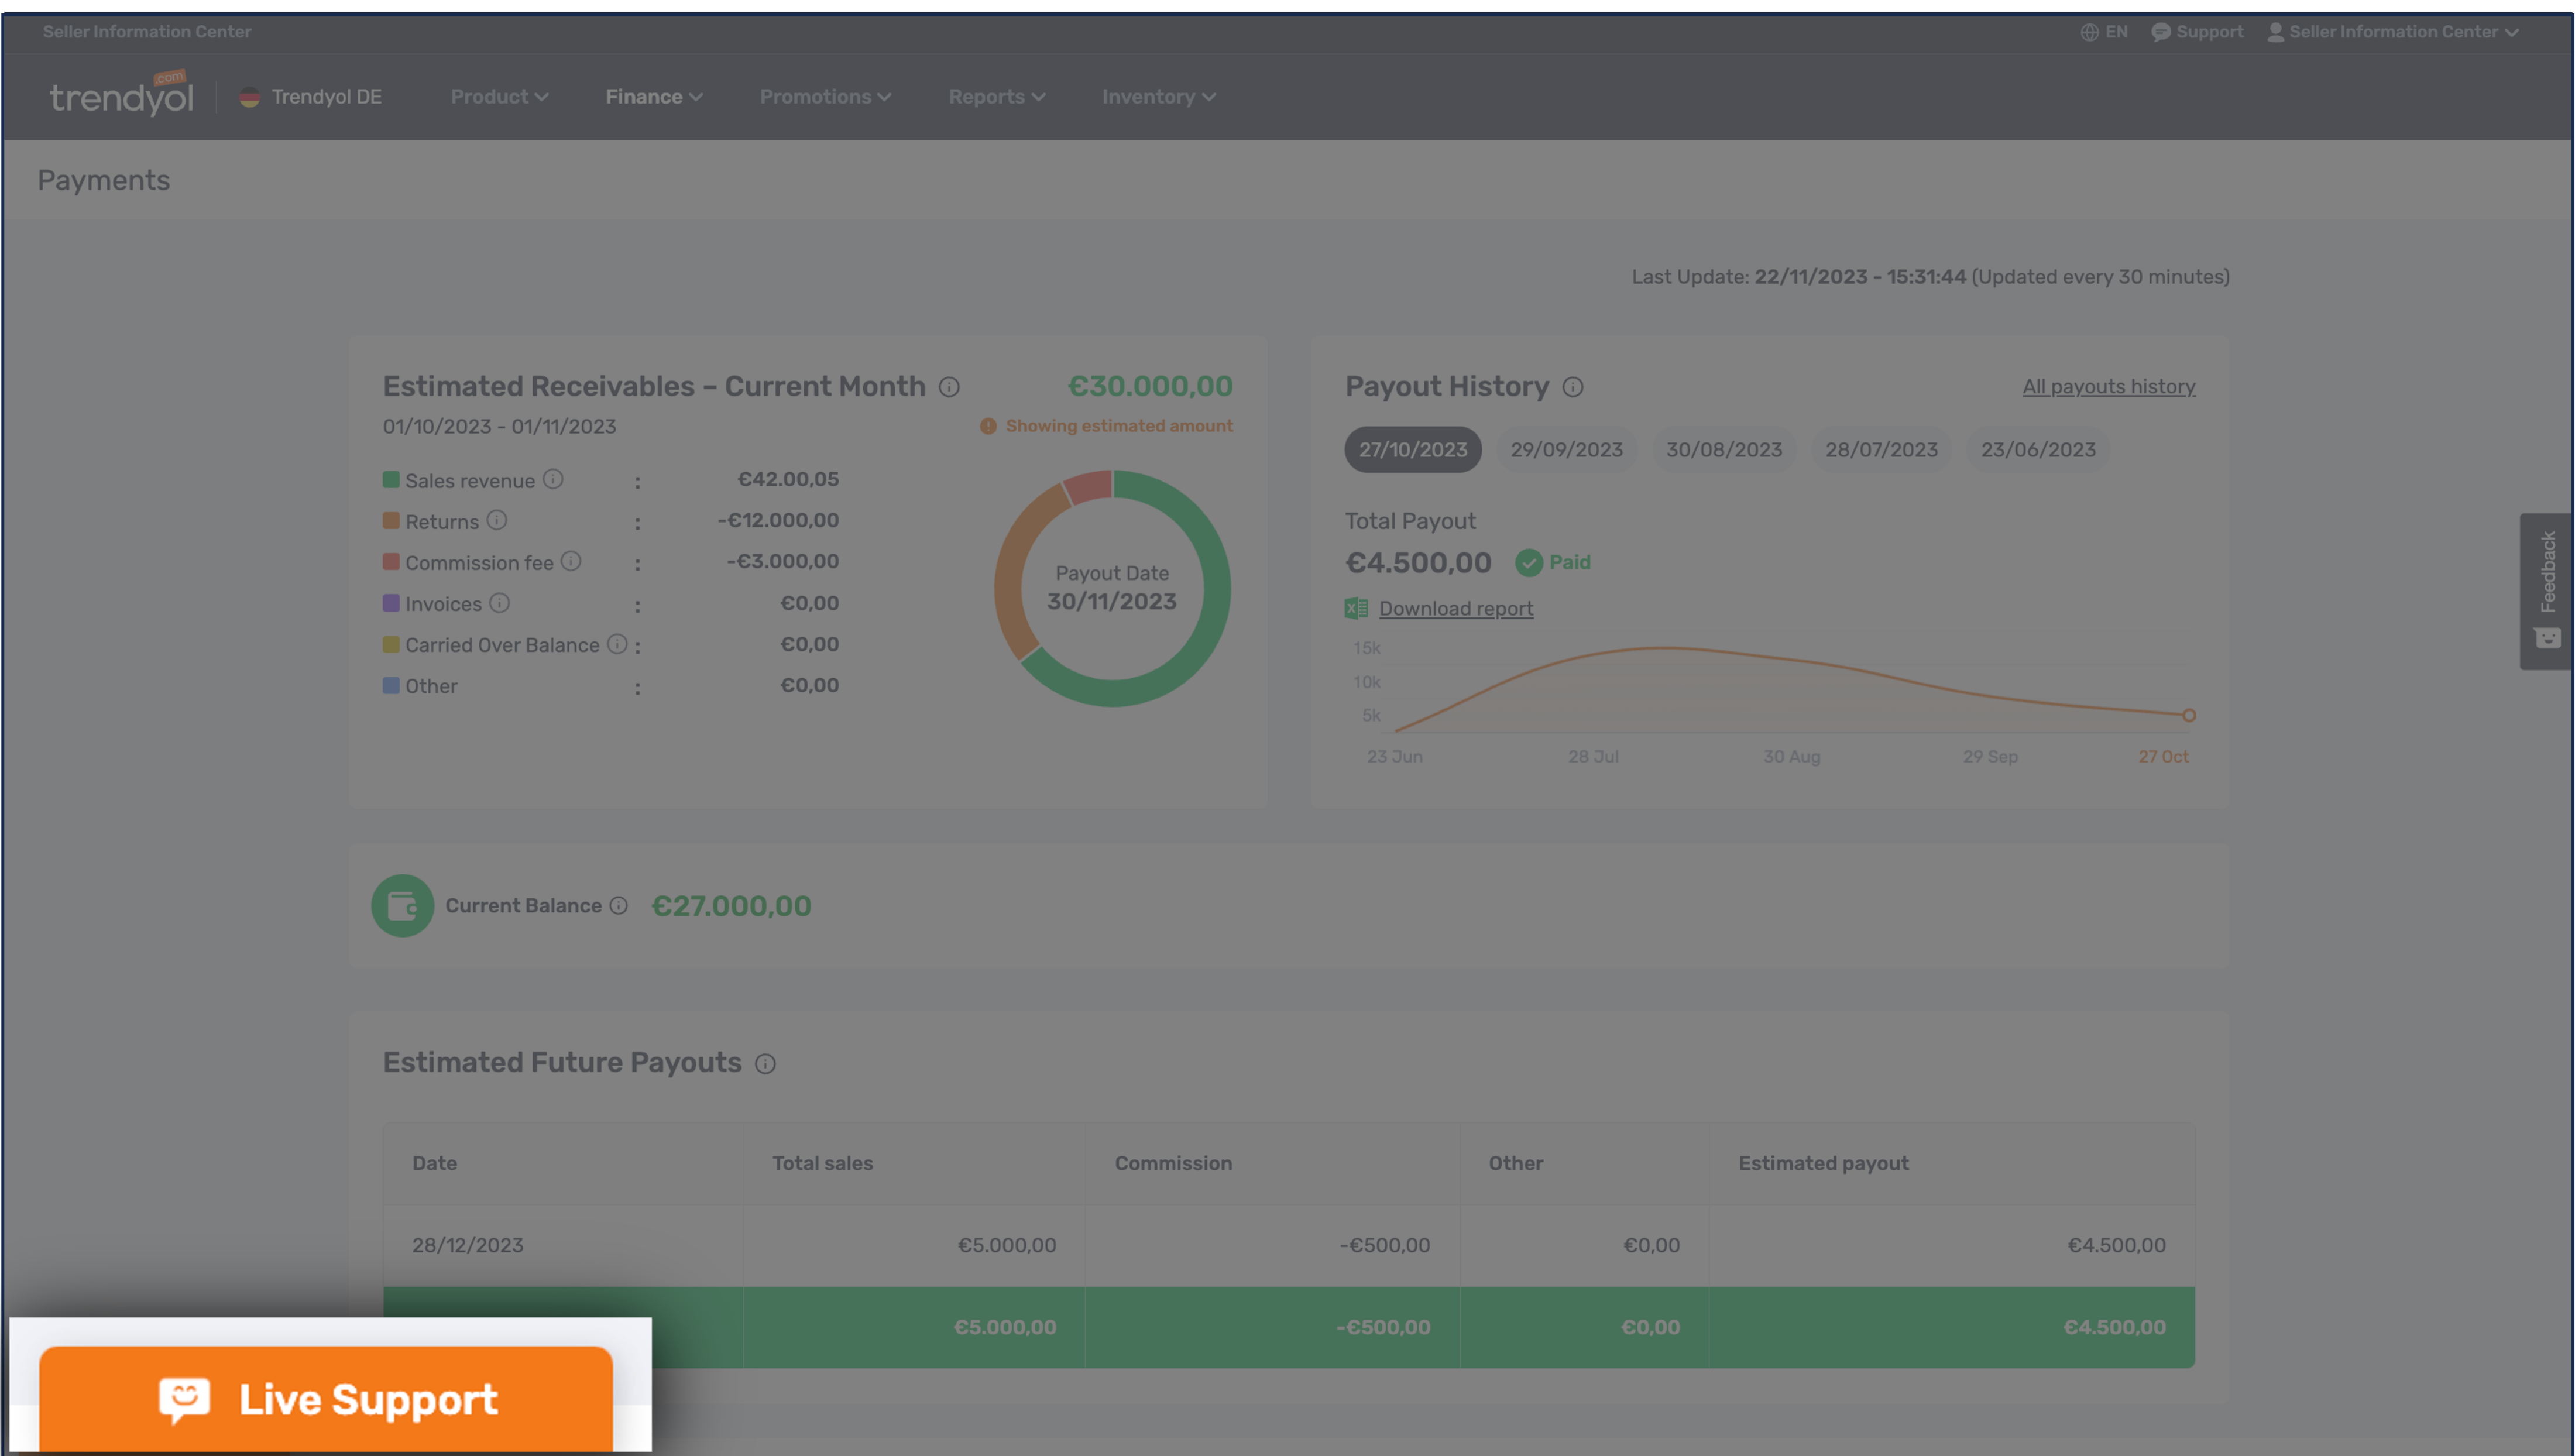The width and height of the screenshot is (2575, 1456).
Task: Click the Commission column header
Action: (1173, 1163)
